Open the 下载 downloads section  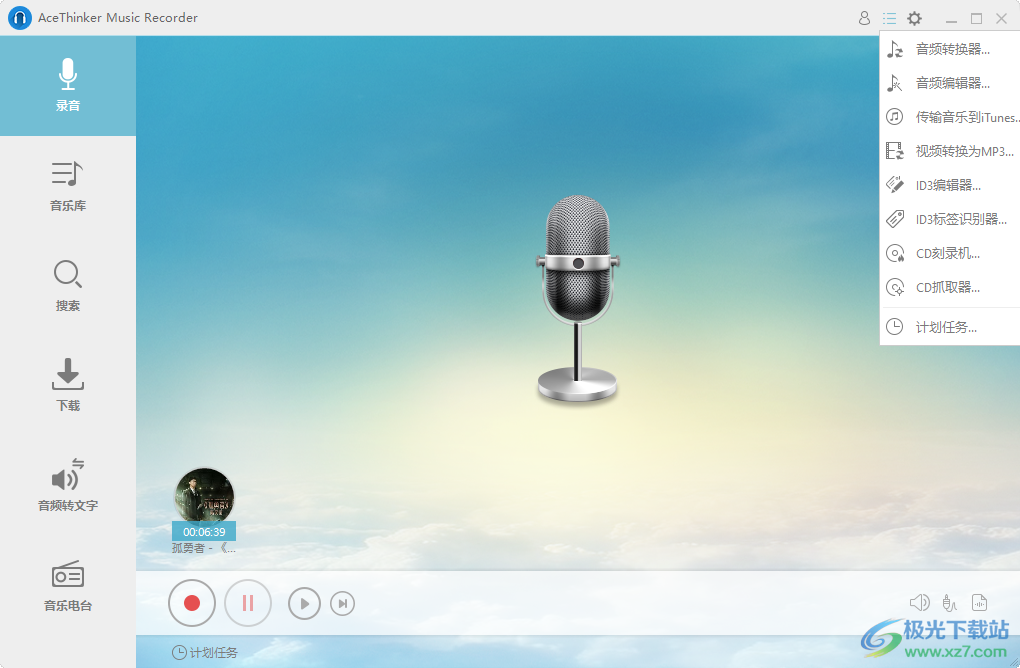pos(67,385)
